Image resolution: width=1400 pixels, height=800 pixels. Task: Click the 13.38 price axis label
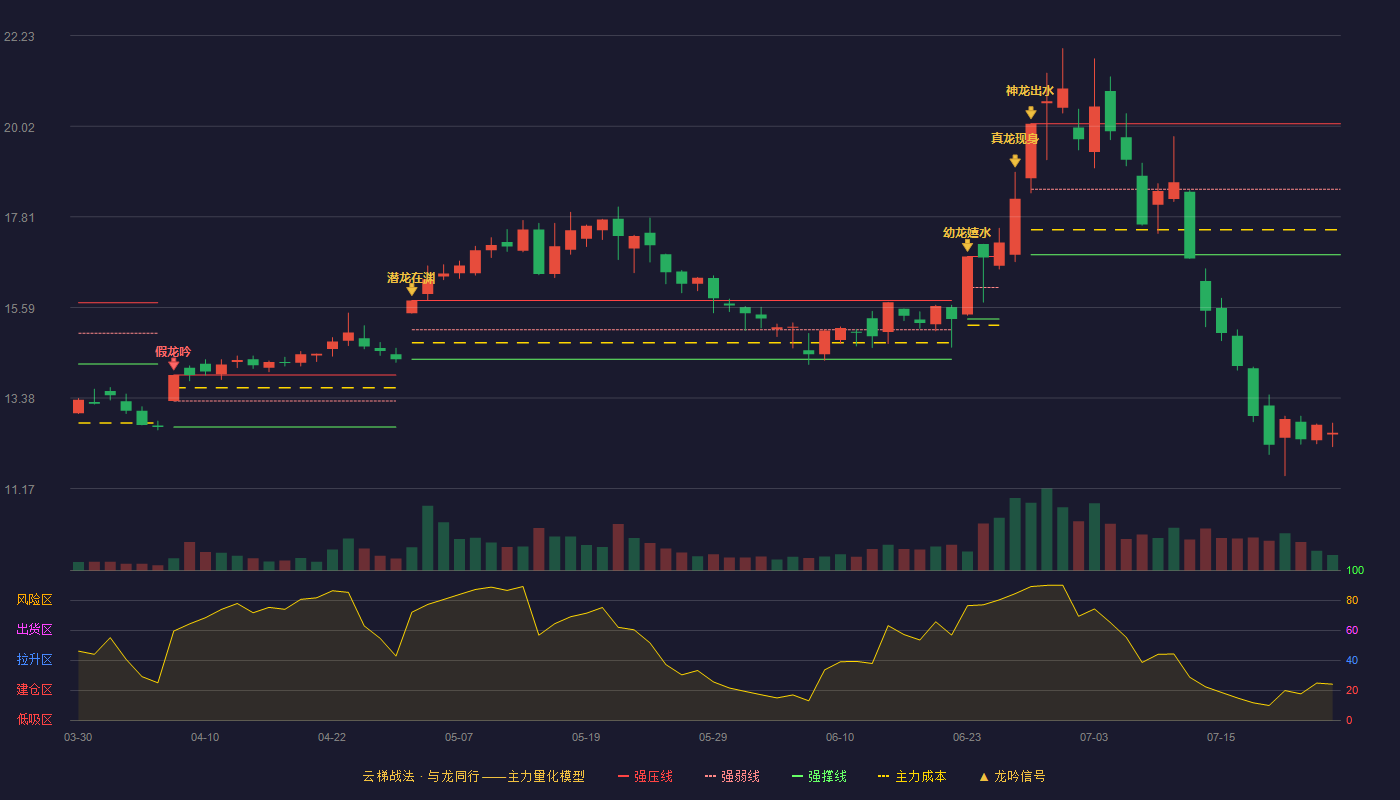19,398
